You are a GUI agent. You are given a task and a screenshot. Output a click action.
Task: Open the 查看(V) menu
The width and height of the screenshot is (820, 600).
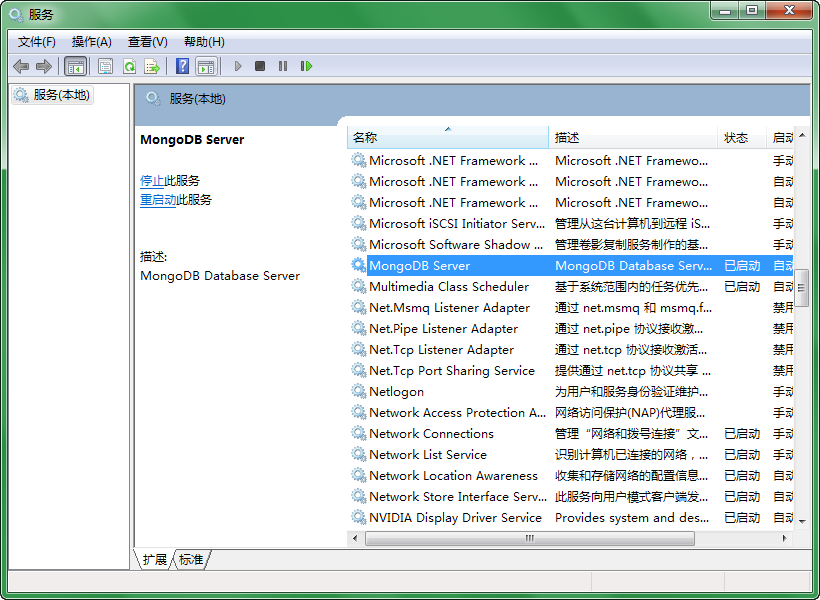click(x=147, y=41)
